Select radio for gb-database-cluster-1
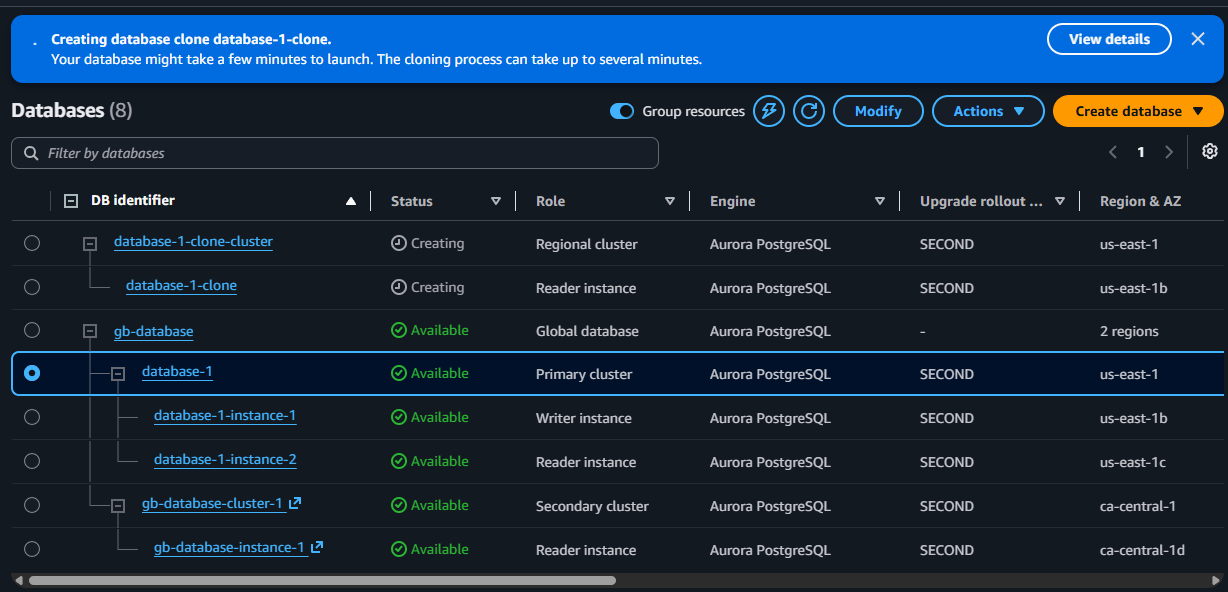This screenshot has width=1228, height=592. coord(32,505)
